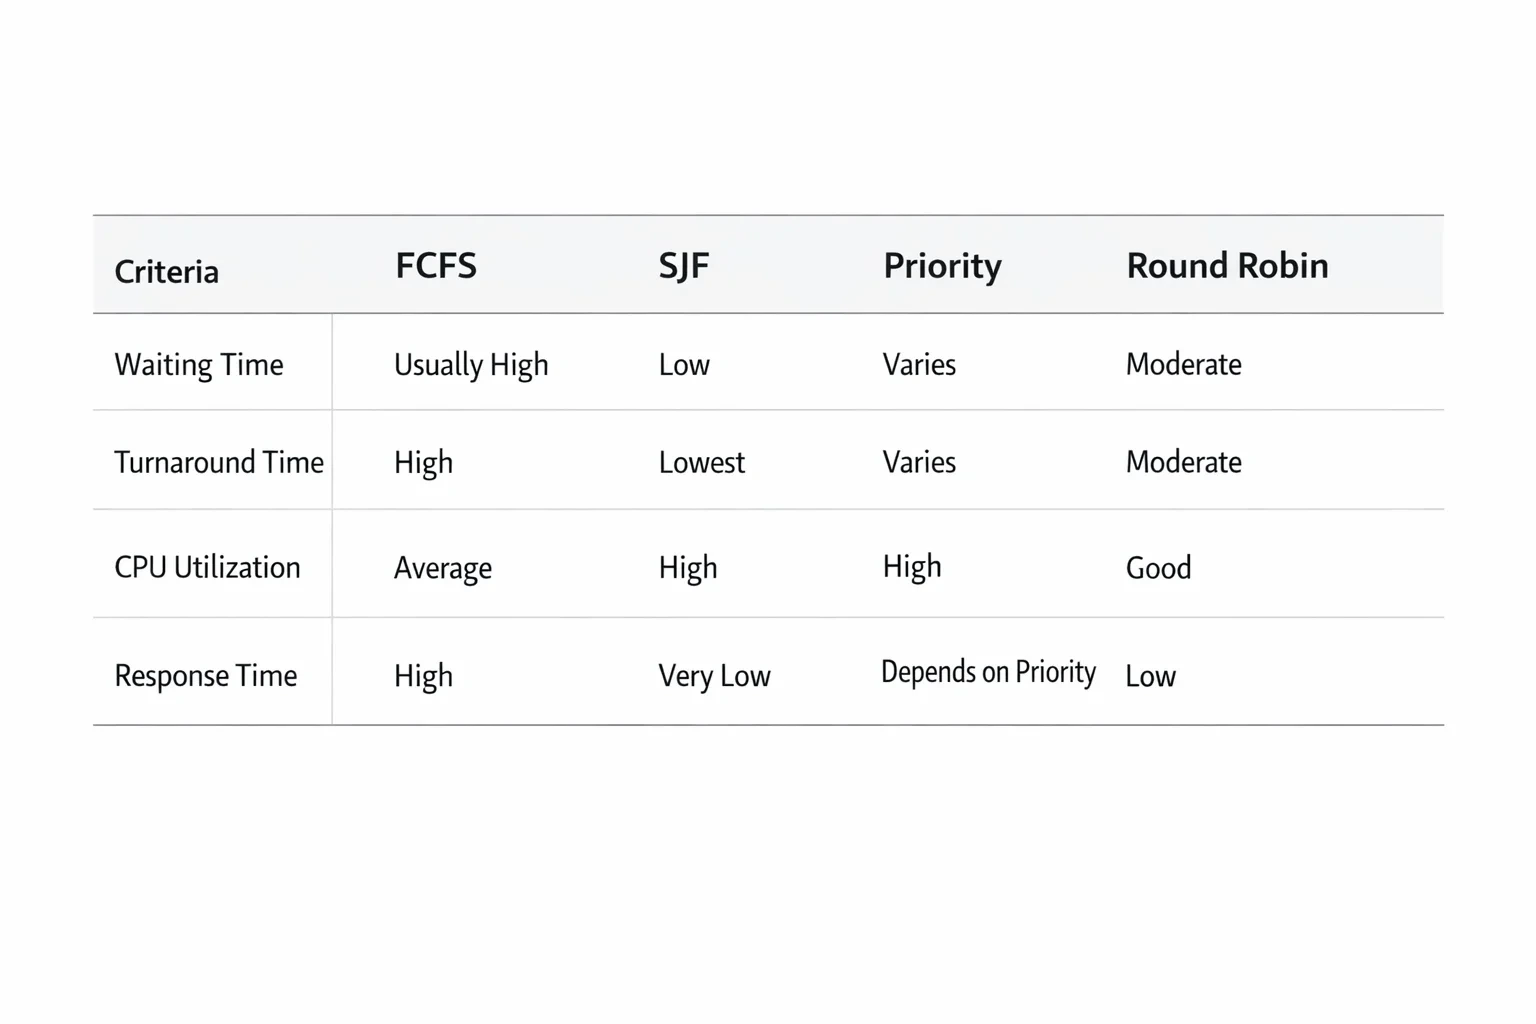1536x1024 pixels.
Task: Select the Waiting Time row label
Action: click(199, 365)
